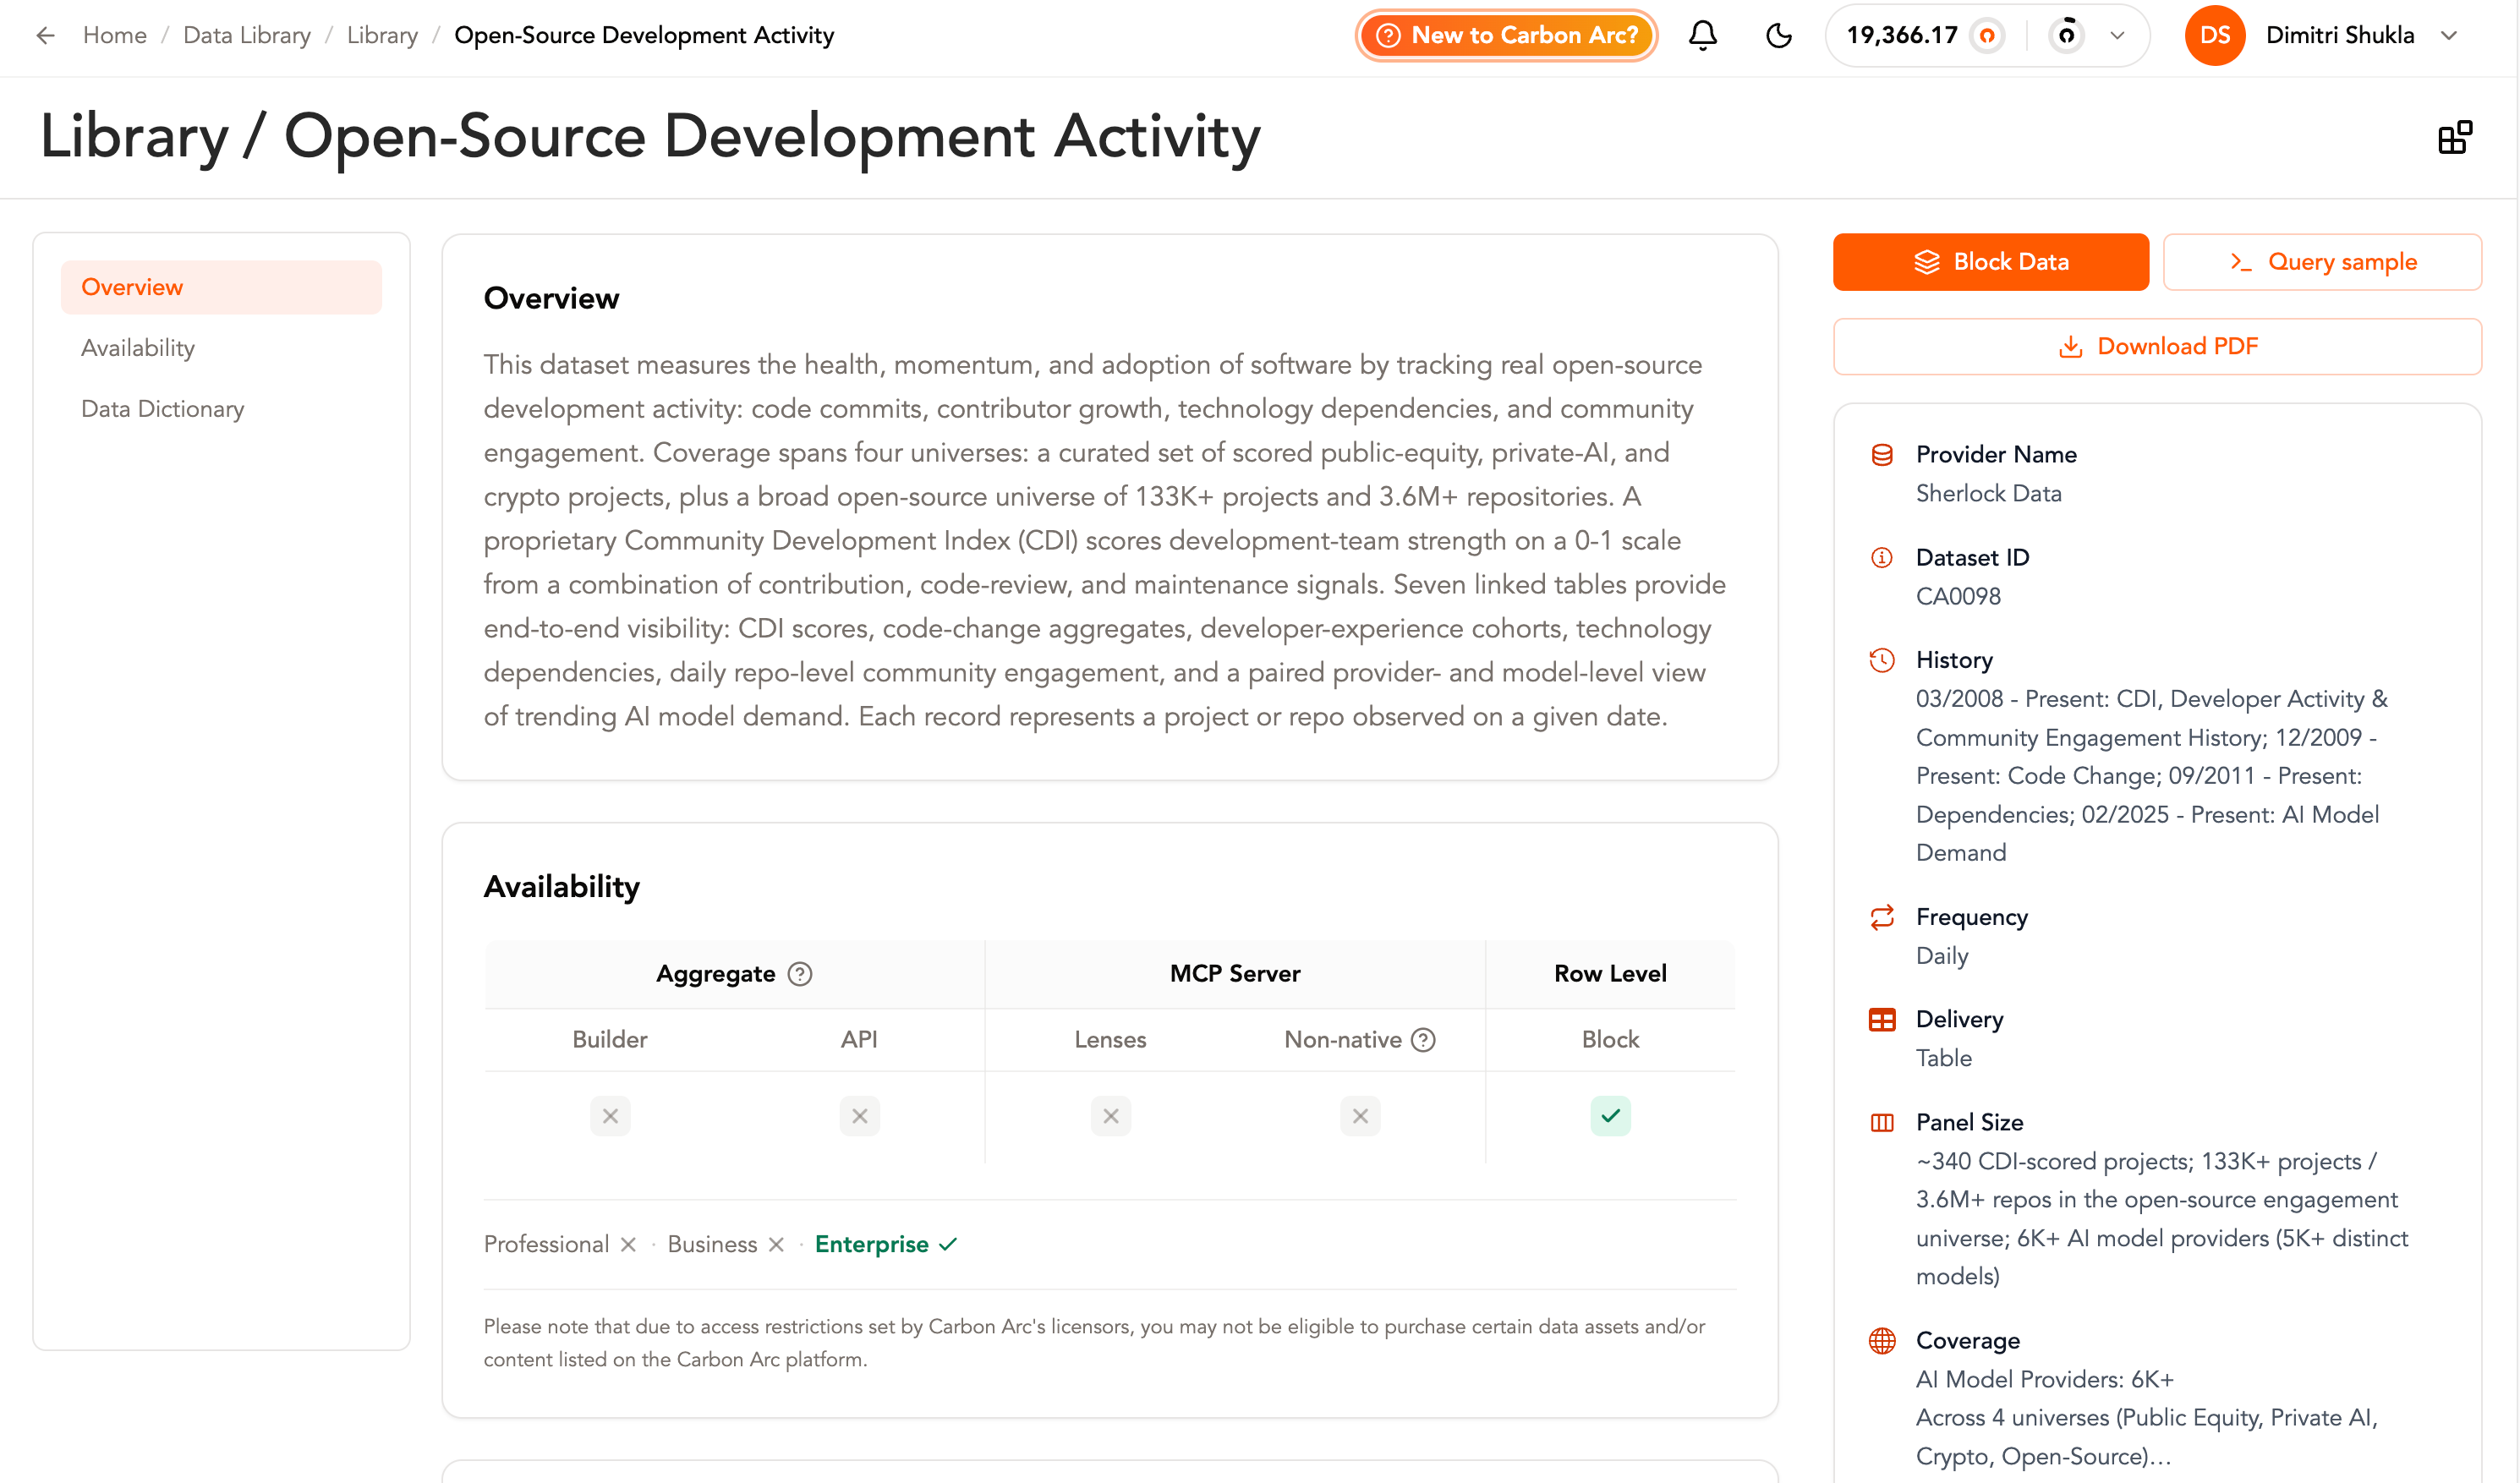The image size is (2520, 1483).
Task: Go back using the left arrow icon
Action: [x=45, y=36]
